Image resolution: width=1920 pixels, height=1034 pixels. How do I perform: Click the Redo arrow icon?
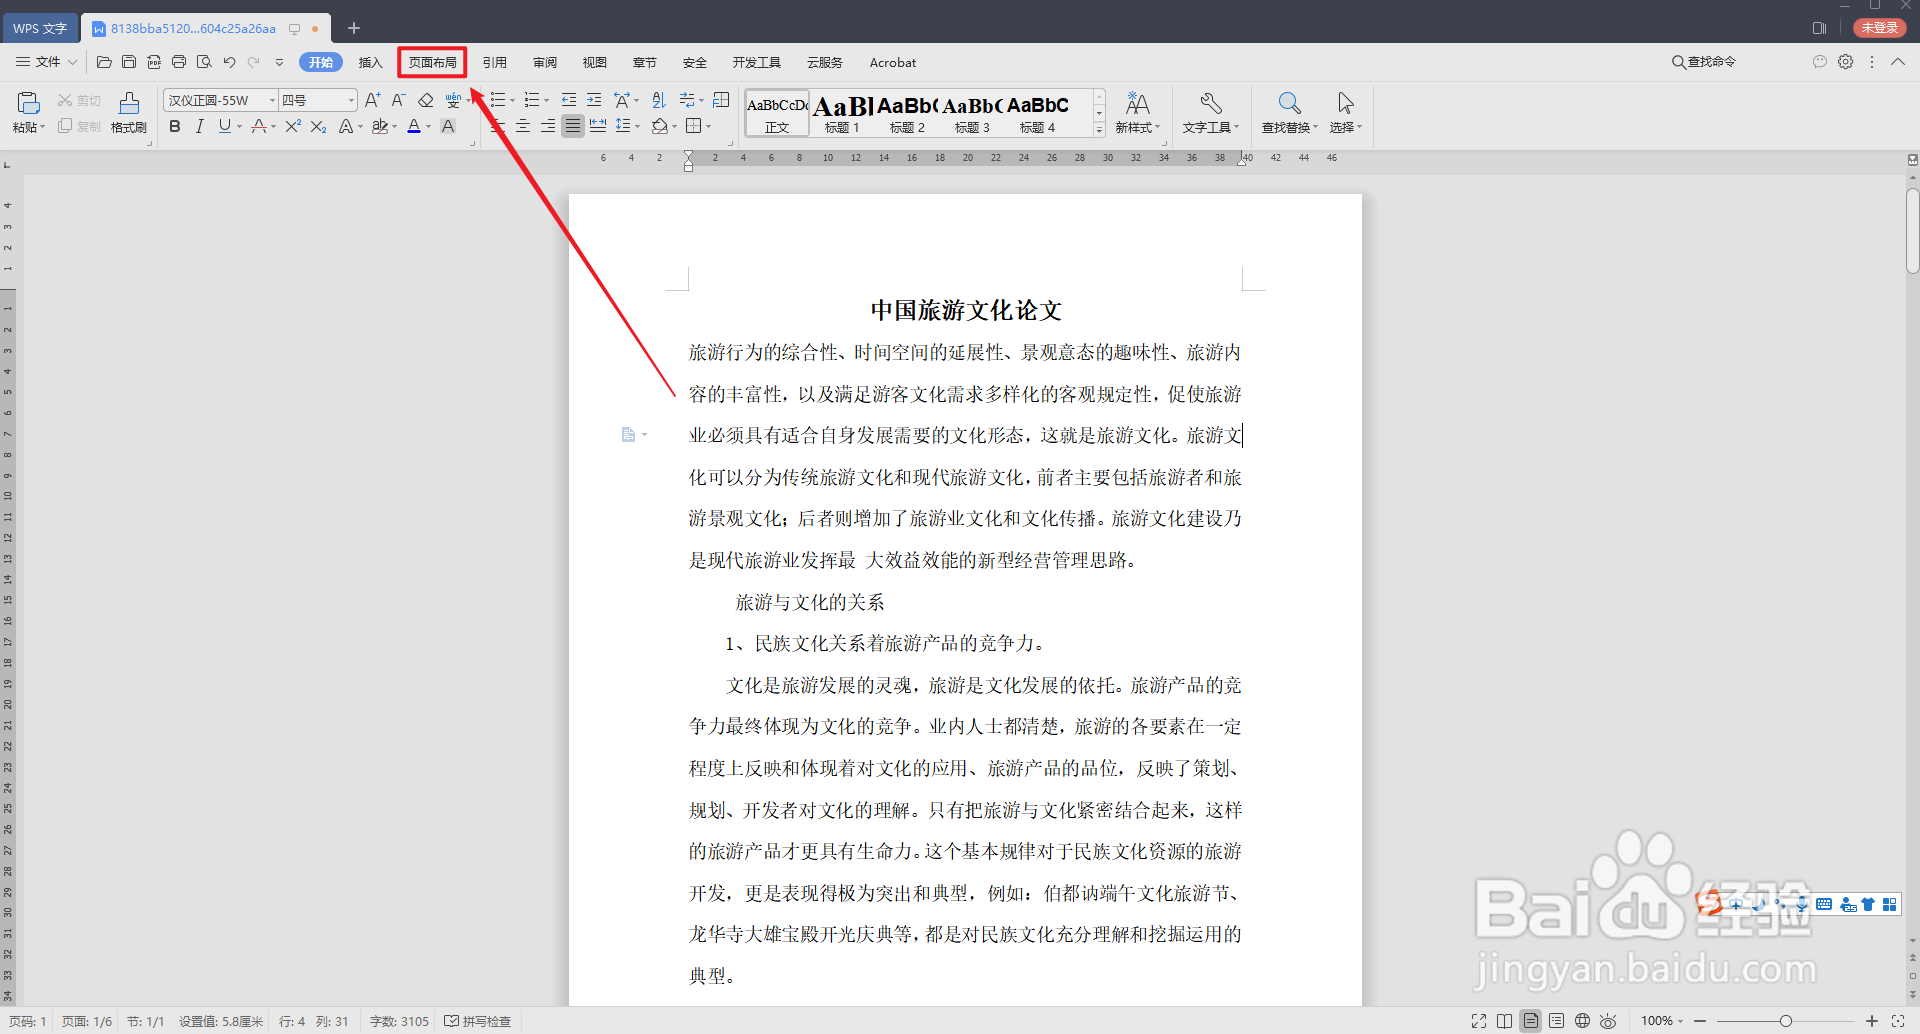pyautogui.click(x=254, y=62)
